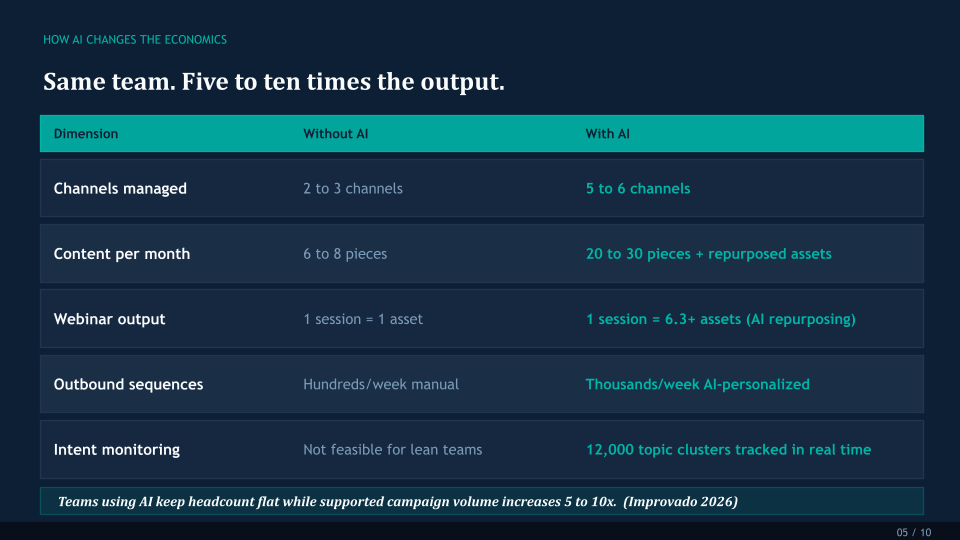Viewport: 960px width, 540px height.
Task: Click the "Dimension" column header
Action: pyautogui.click(x=86, y=134)
